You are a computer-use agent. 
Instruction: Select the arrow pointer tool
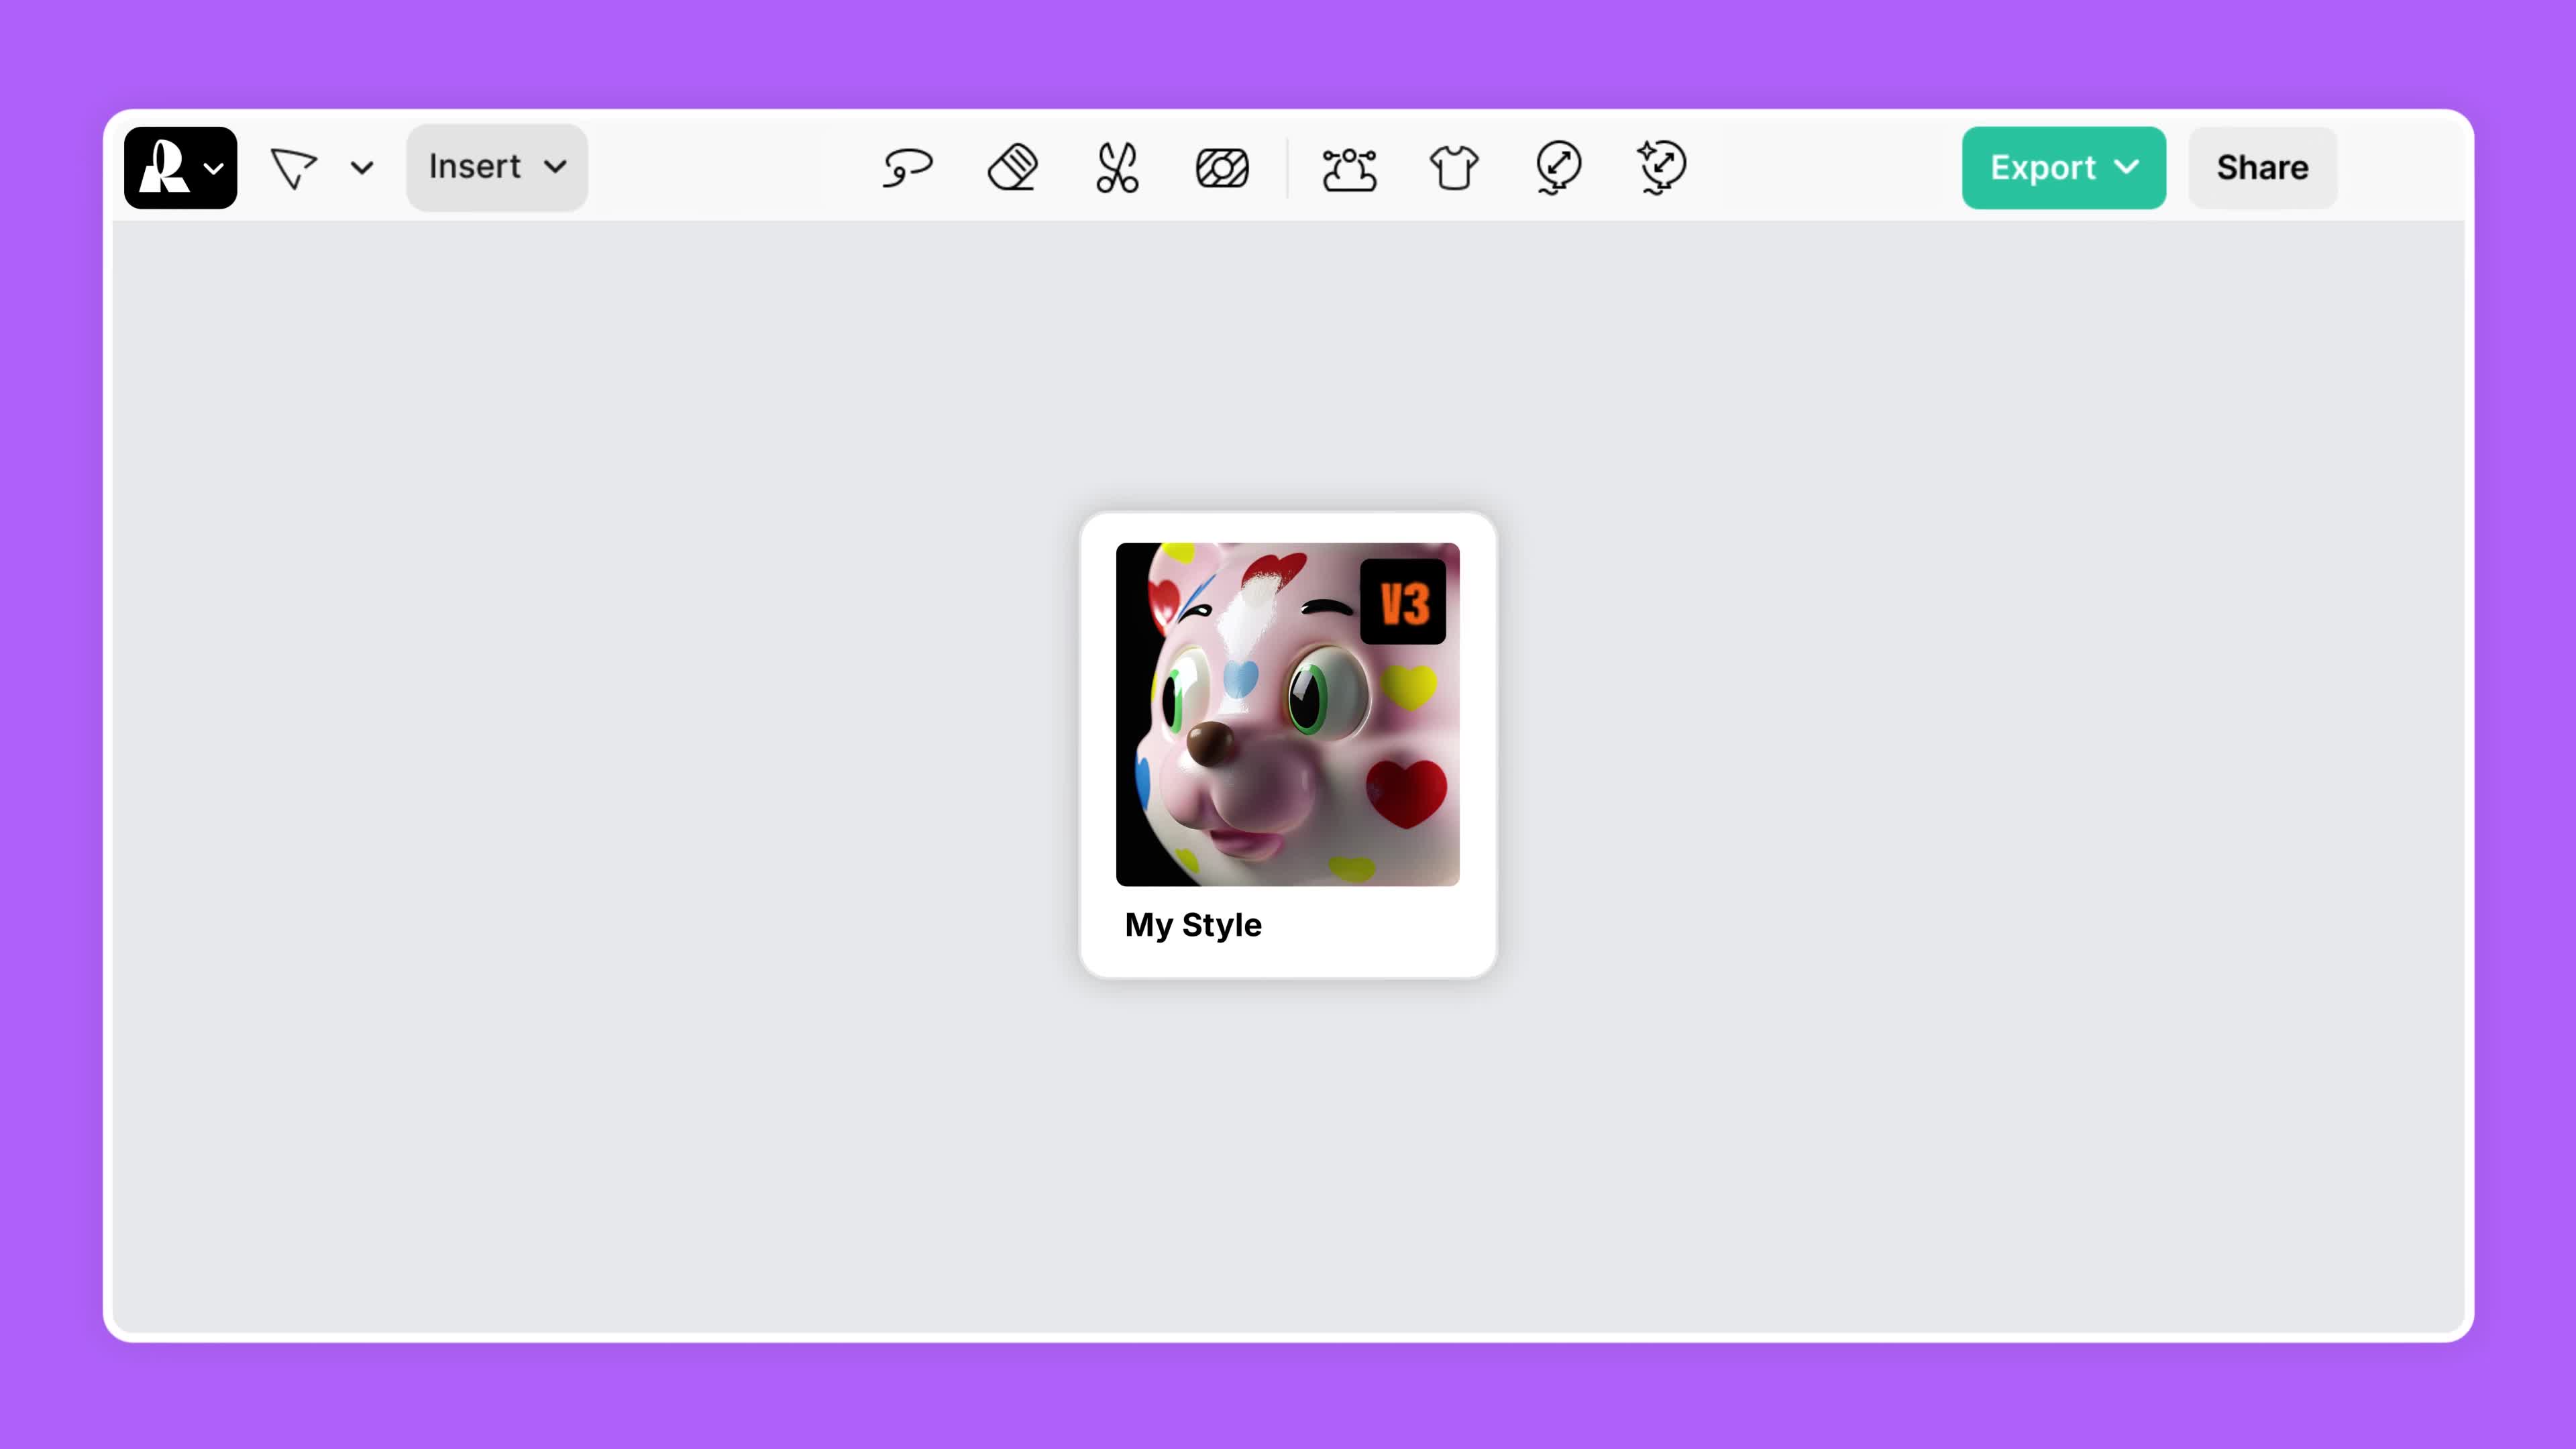coord(293,168)
